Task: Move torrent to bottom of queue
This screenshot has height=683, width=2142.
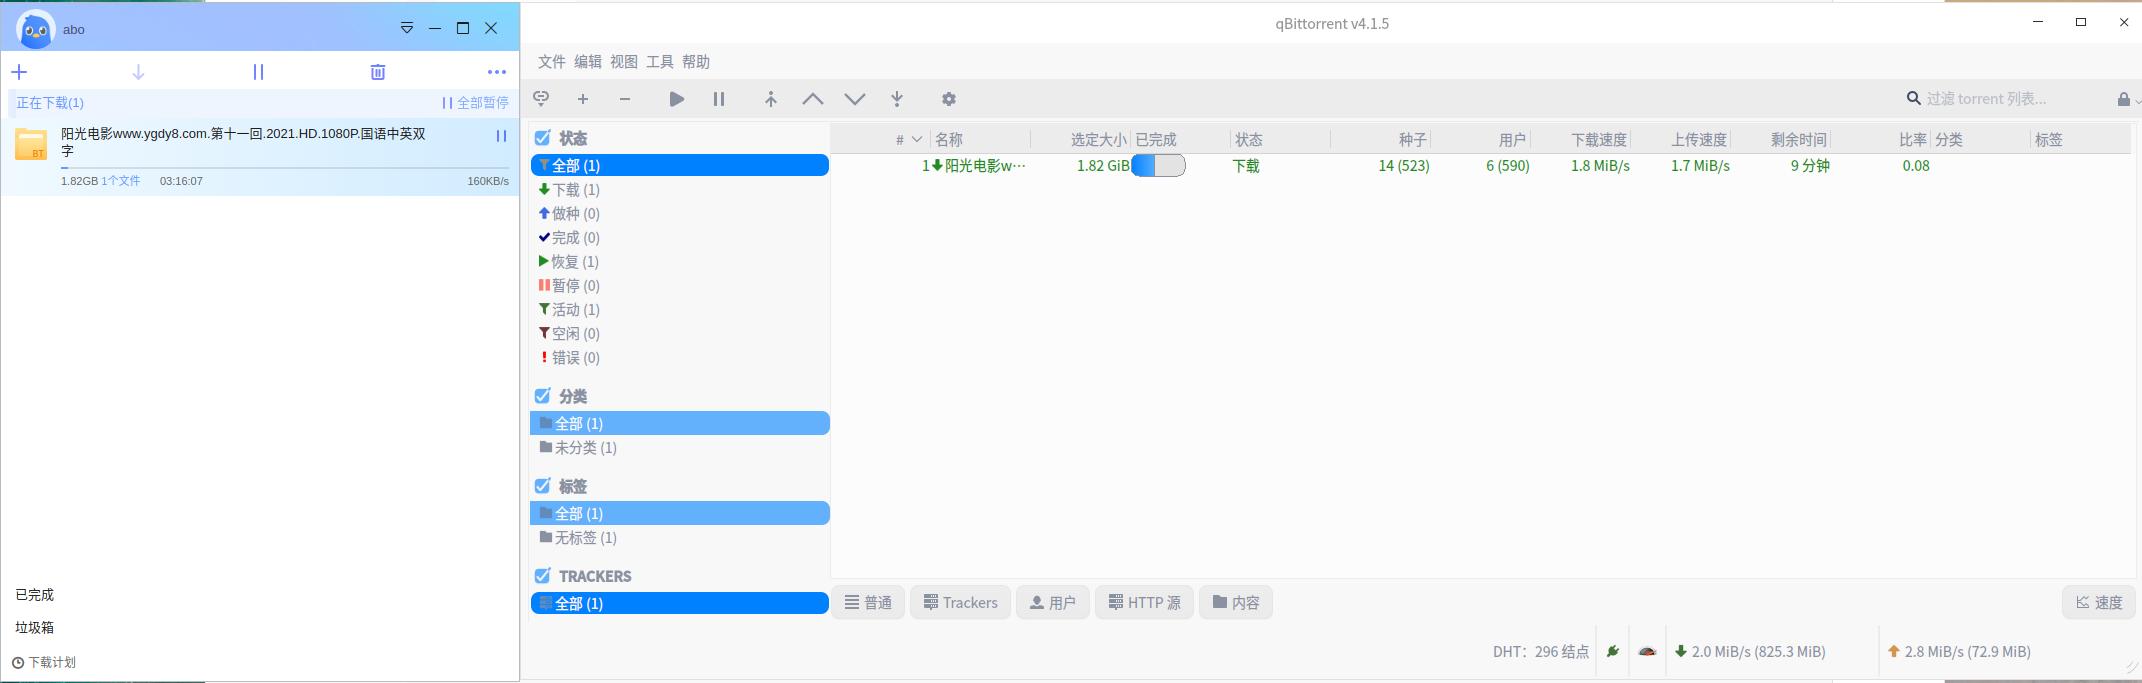Action: click(897, 99)
